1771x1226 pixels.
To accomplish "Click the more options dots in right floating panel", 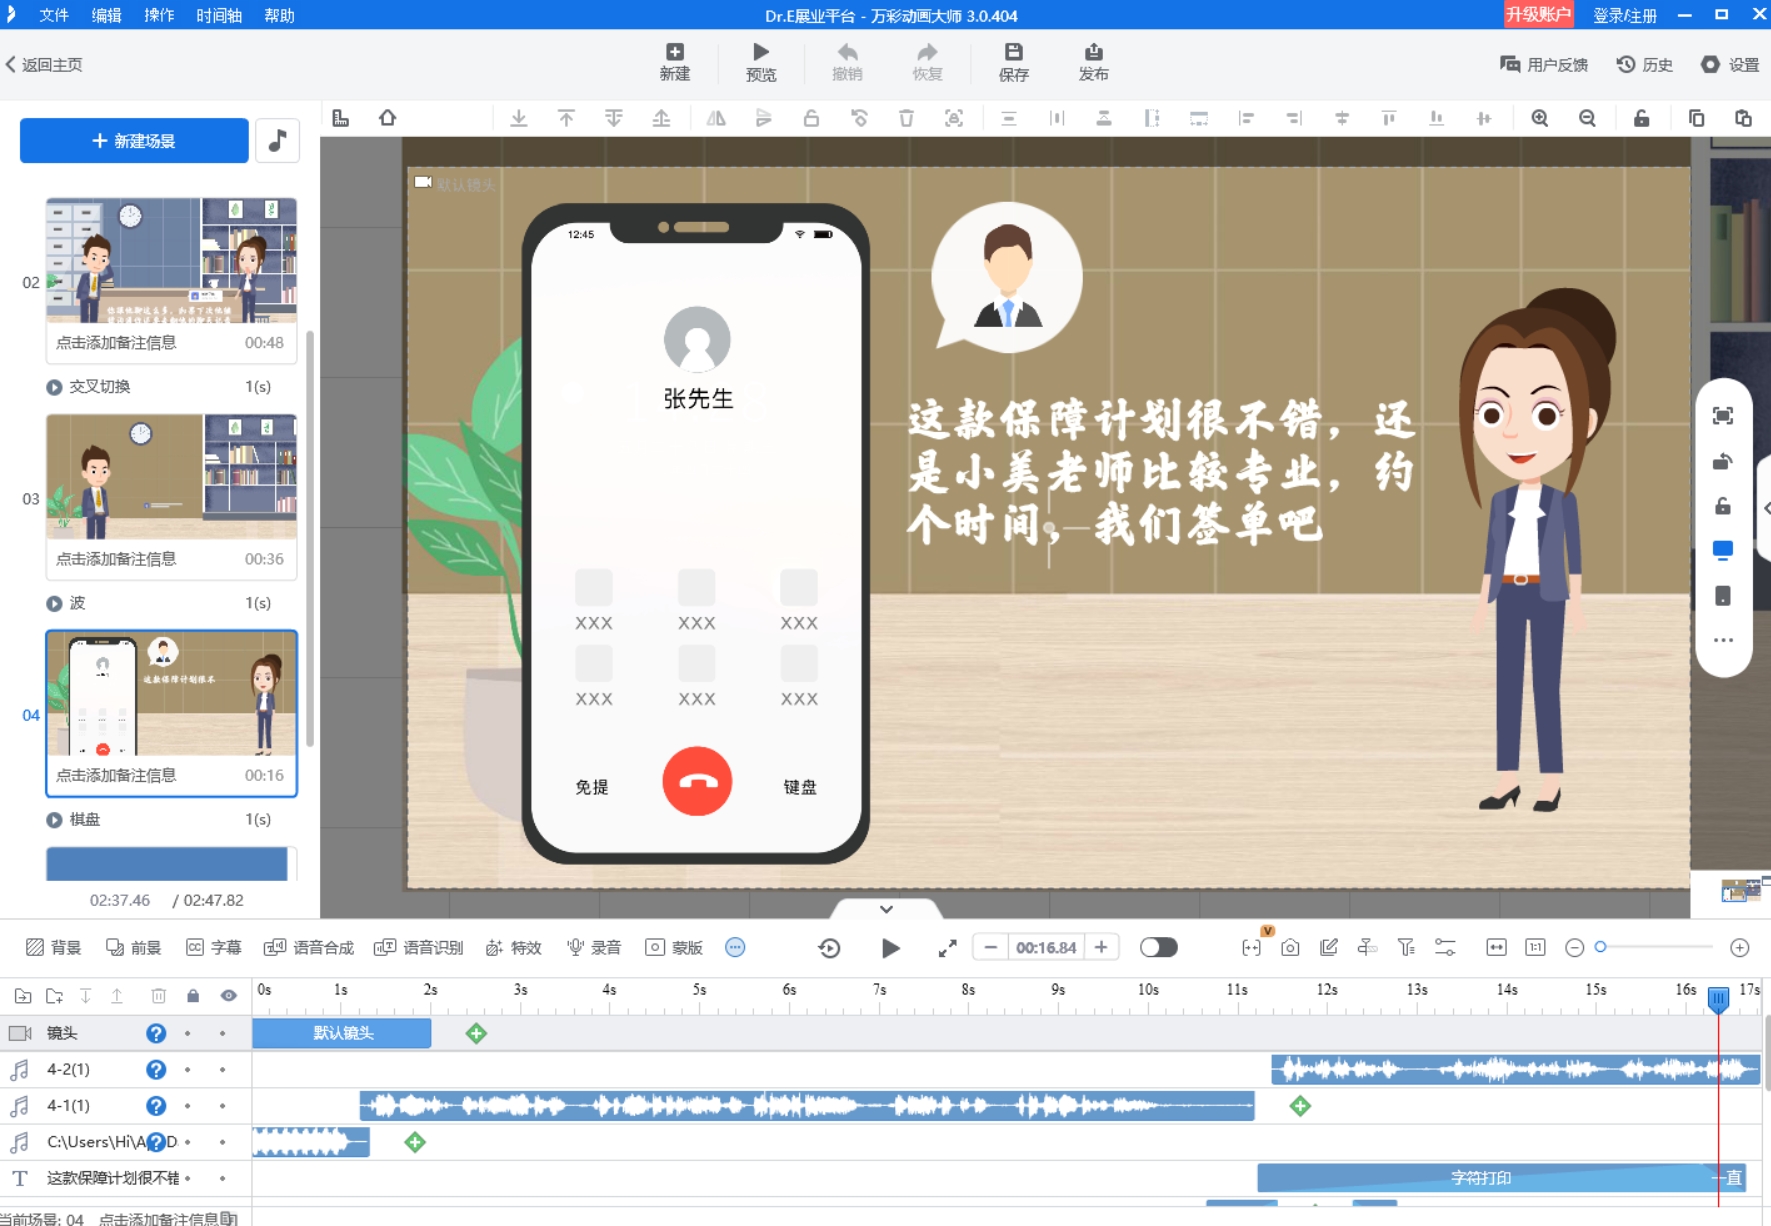I will tap(1723, 640).
